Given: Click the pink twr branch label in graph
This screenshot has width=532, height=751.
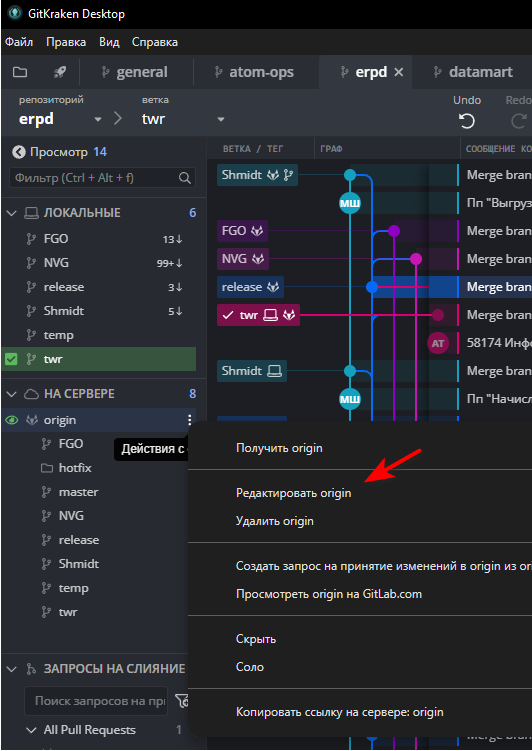Looking at the screenshot, I should pyautogui.click(x=259, y=315).
